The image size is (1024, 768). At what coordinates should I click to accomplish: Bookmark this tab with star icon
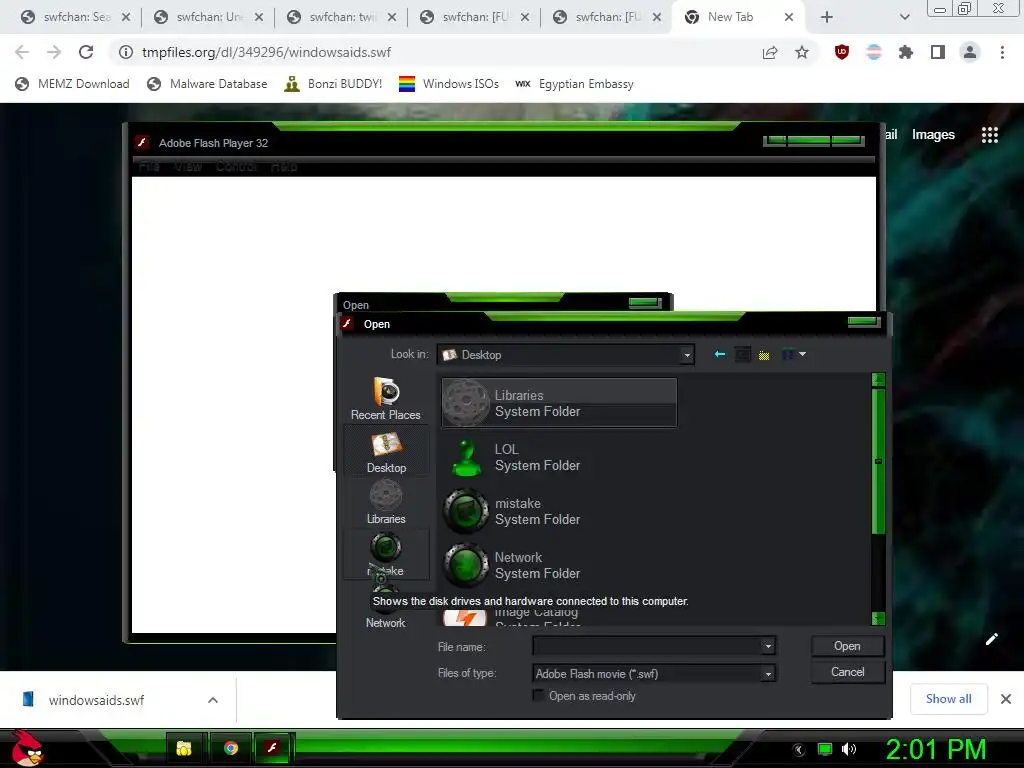click(x=802, y=52)
